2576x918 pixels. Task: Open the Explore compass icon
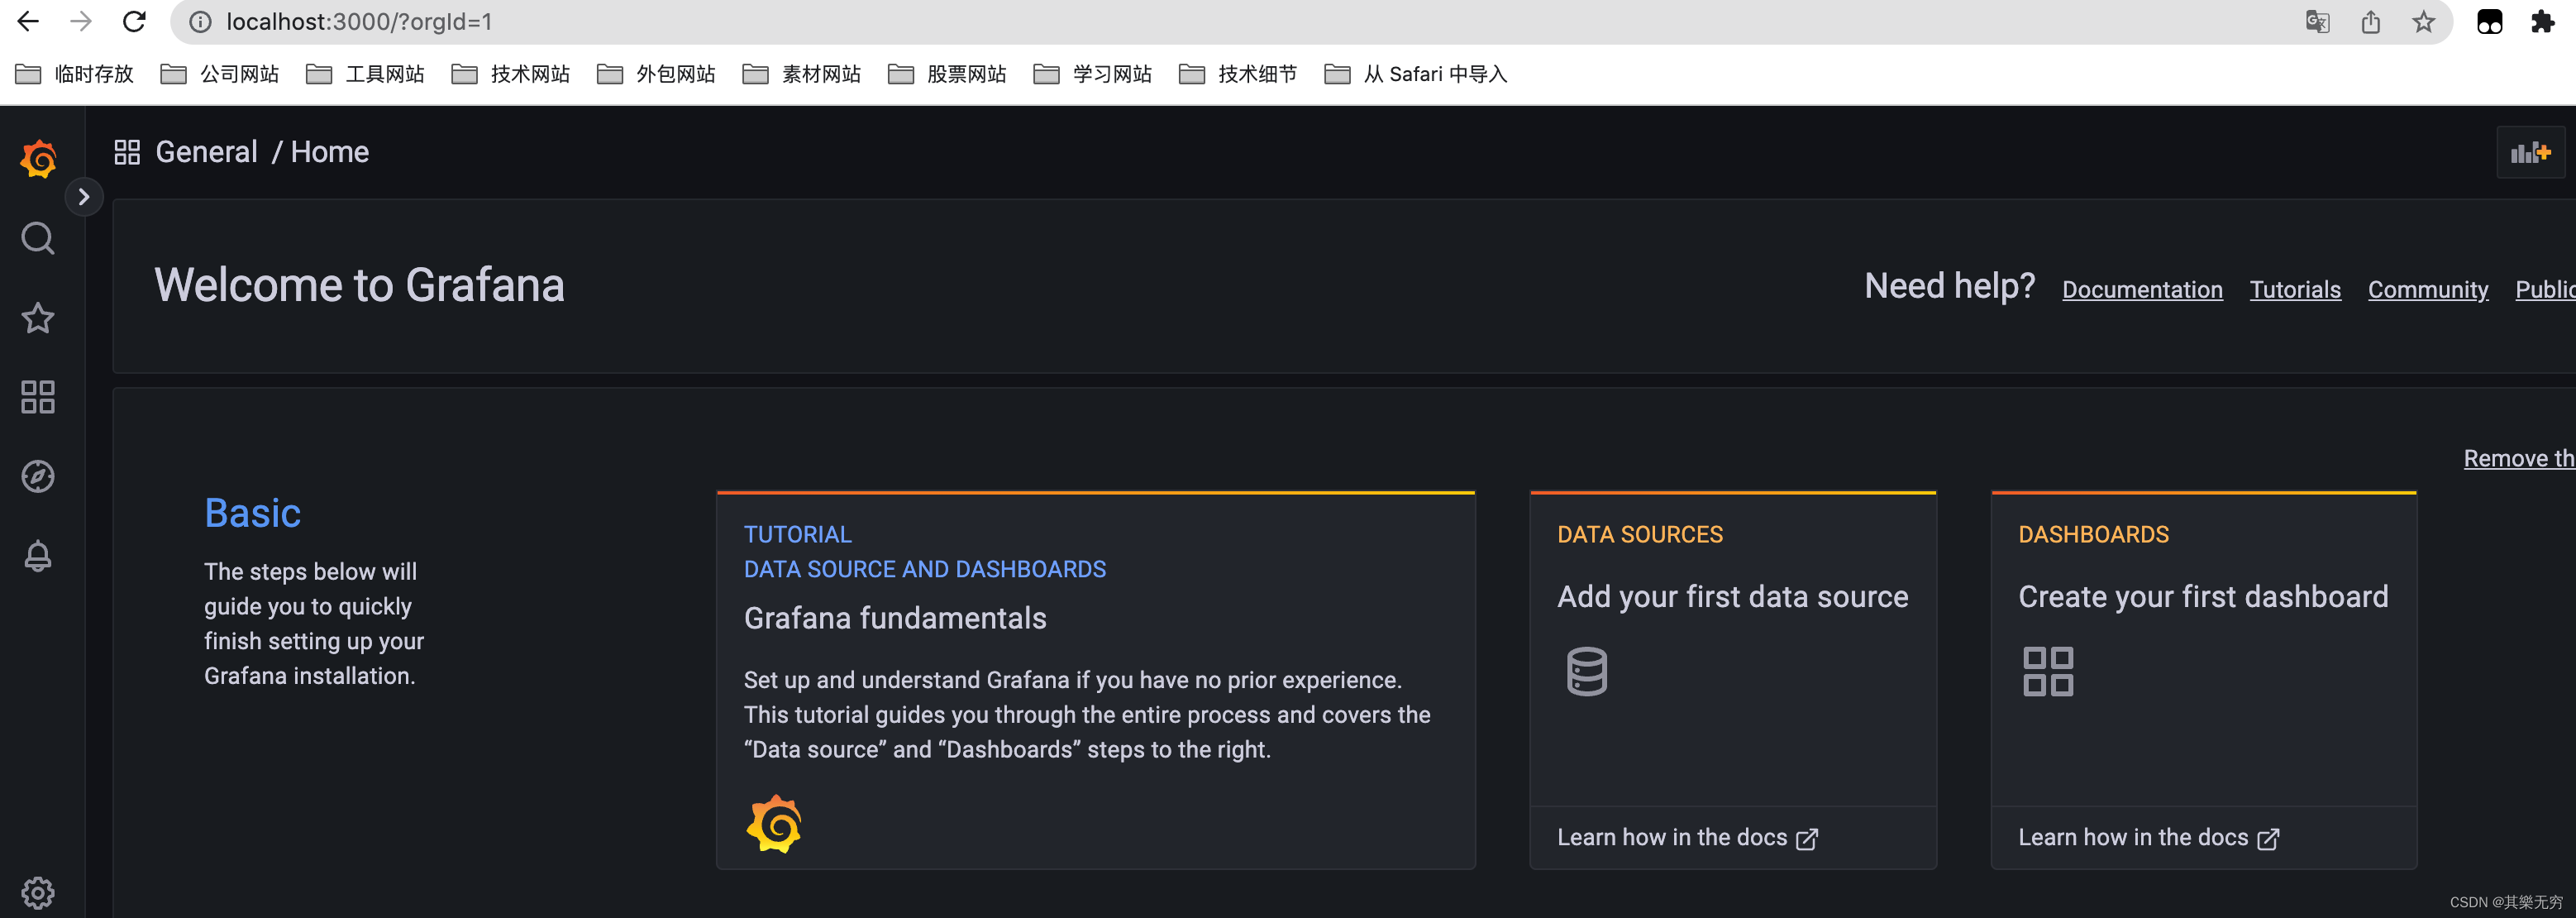(38, 477)
